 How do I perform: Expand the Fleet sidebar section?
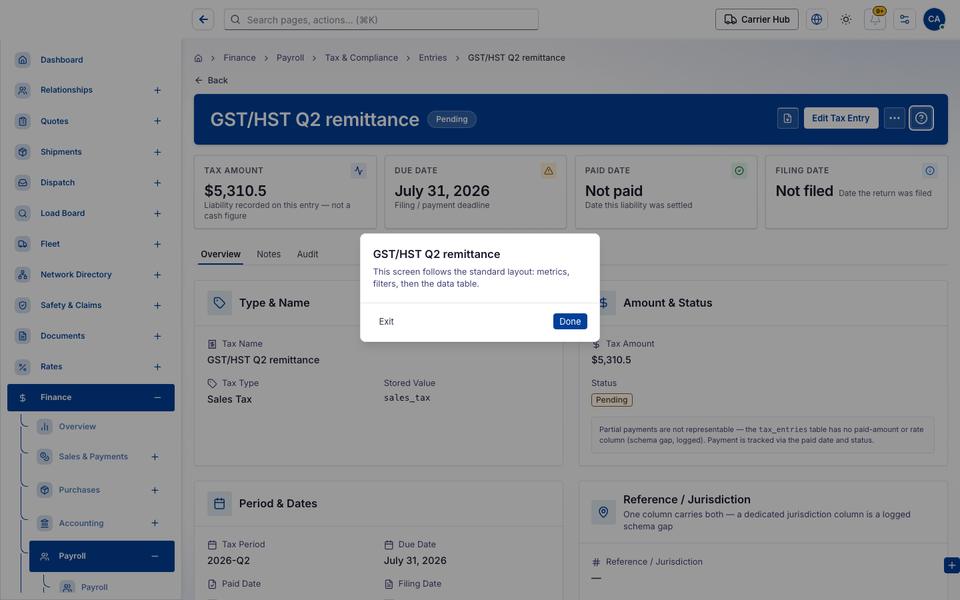157,244
